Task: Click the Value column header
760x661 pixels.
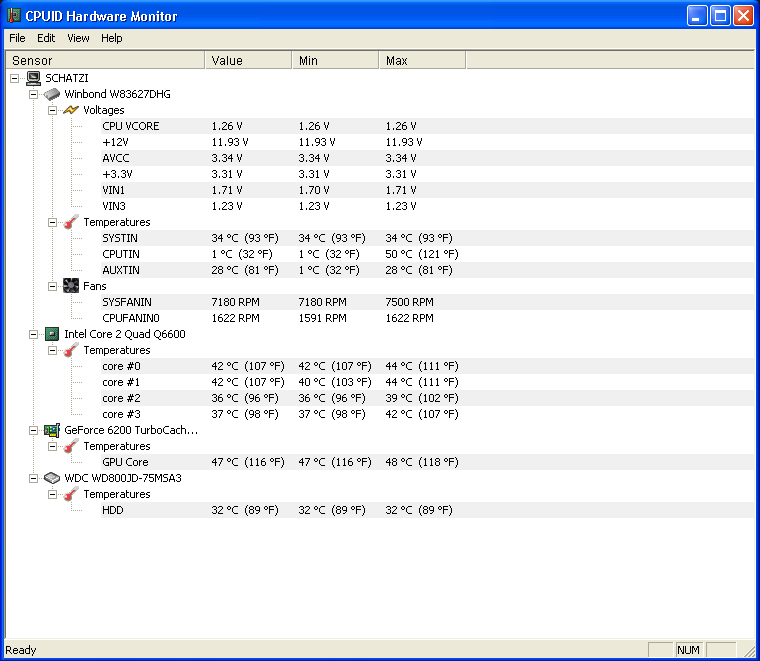Action: tap(249, 60)
